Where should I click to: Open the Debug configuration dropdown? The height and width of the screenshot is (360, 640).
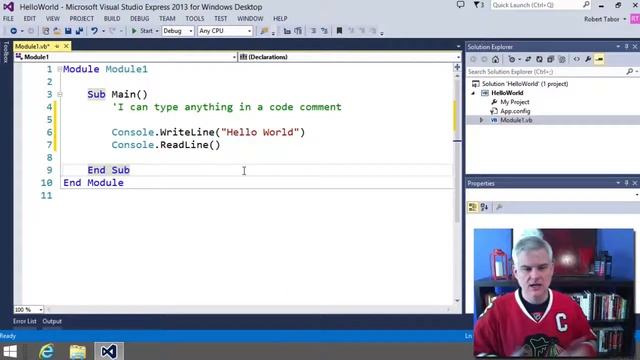tap(178, 31)
